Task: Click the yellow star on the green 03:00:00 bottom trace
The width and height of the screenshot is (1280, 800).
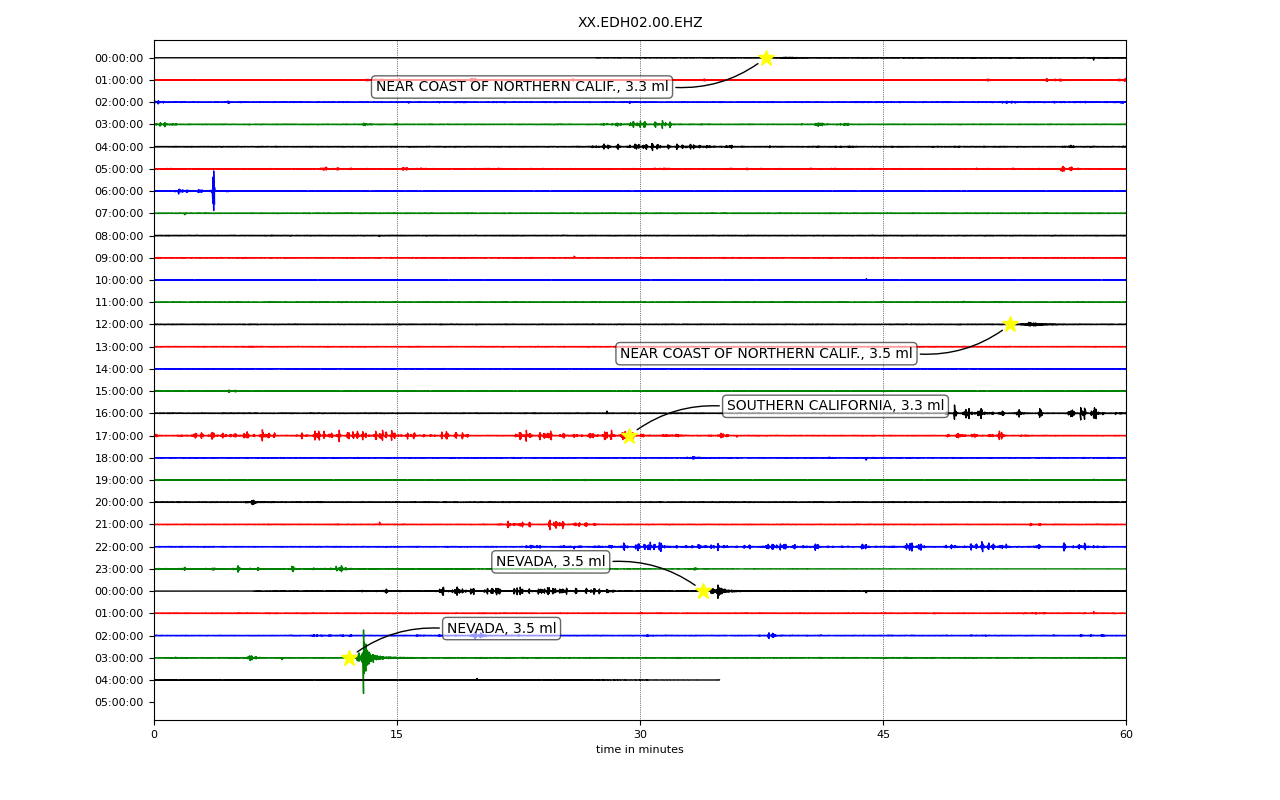Action: [349, 658]
